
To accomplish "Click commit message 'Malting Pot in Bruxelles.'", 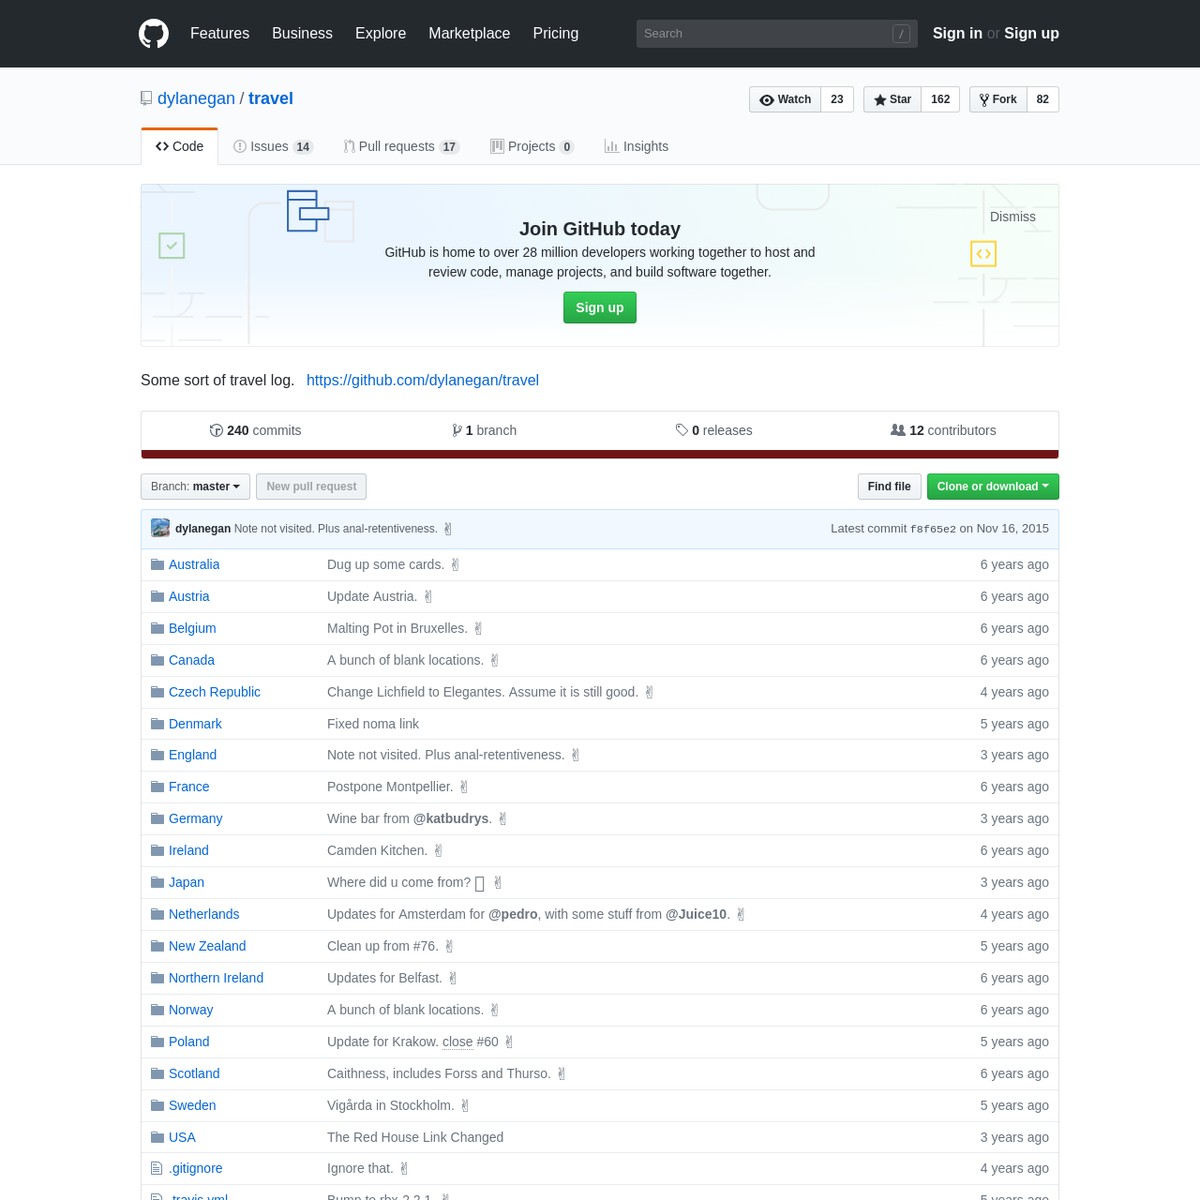I will point(397,628).
